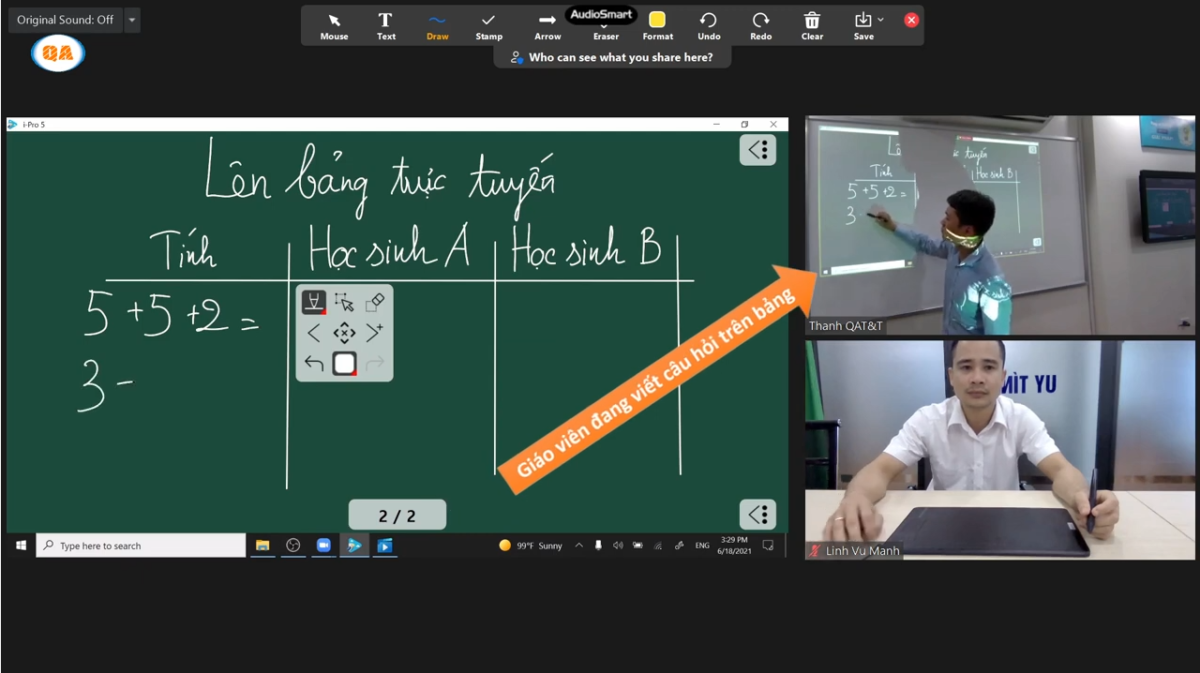Select the Linh Vu Manh video tile
The height and width of the screenshot is (673, 1200).
1000,450
